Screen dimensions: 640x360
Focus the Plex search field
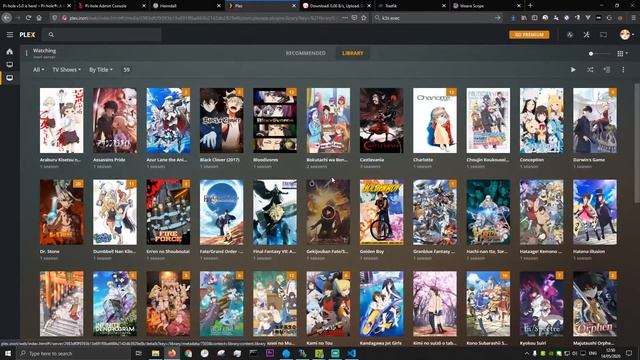coord(102,35)
